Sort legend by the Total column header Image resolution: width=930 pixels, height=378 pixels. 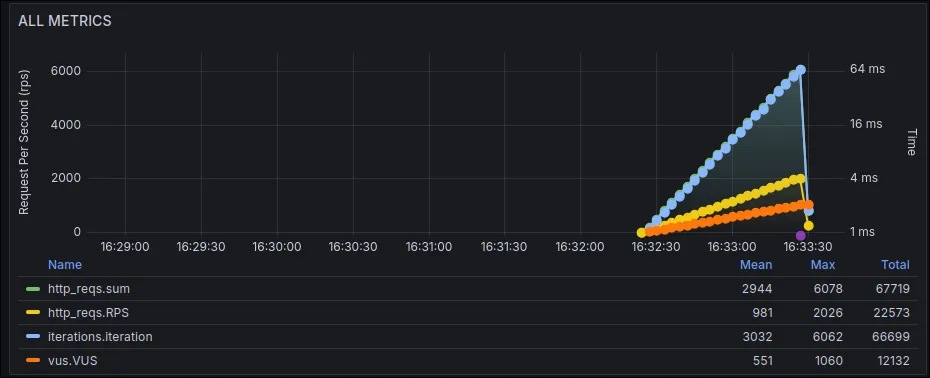(x=895, y=265)
